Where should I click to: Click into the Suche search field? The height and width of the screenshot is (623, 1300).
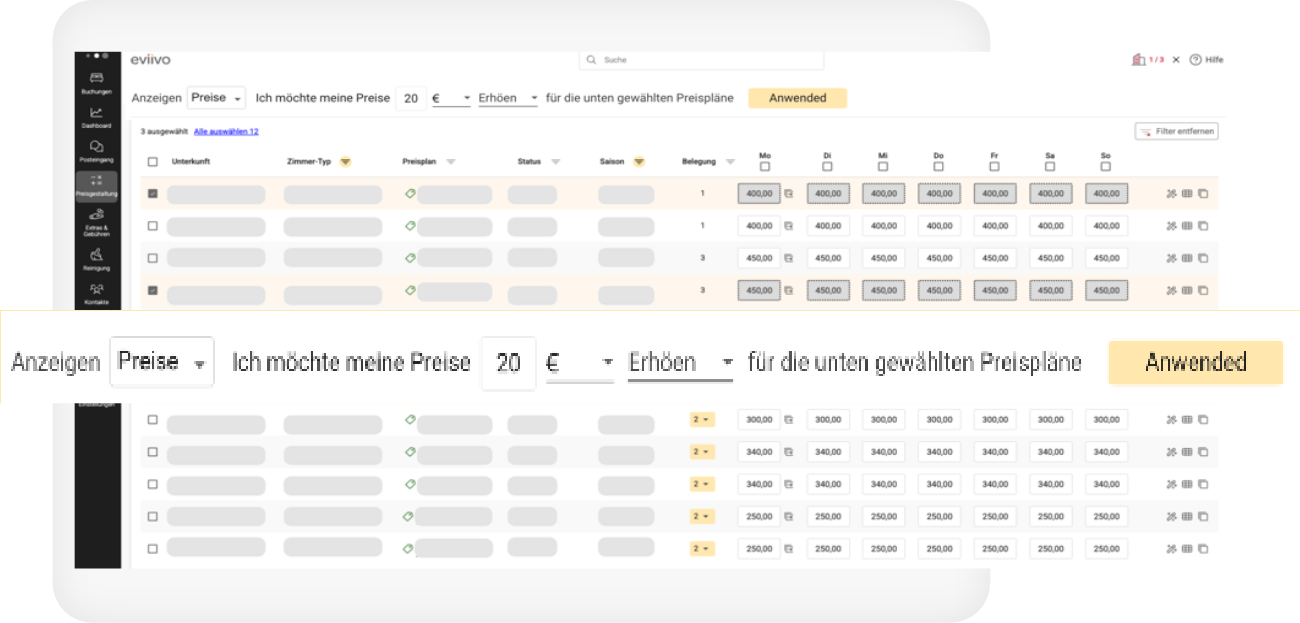coord(700,60)
